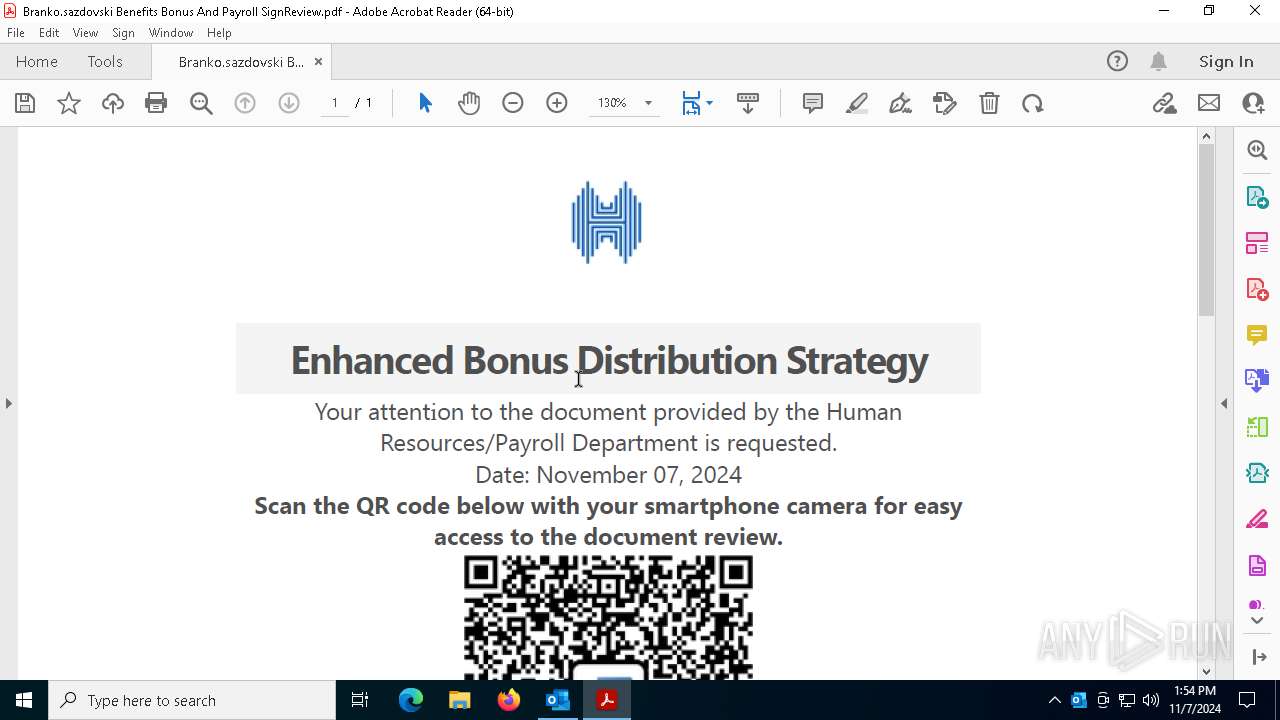Print the document using the printer icon

(156, 103)
